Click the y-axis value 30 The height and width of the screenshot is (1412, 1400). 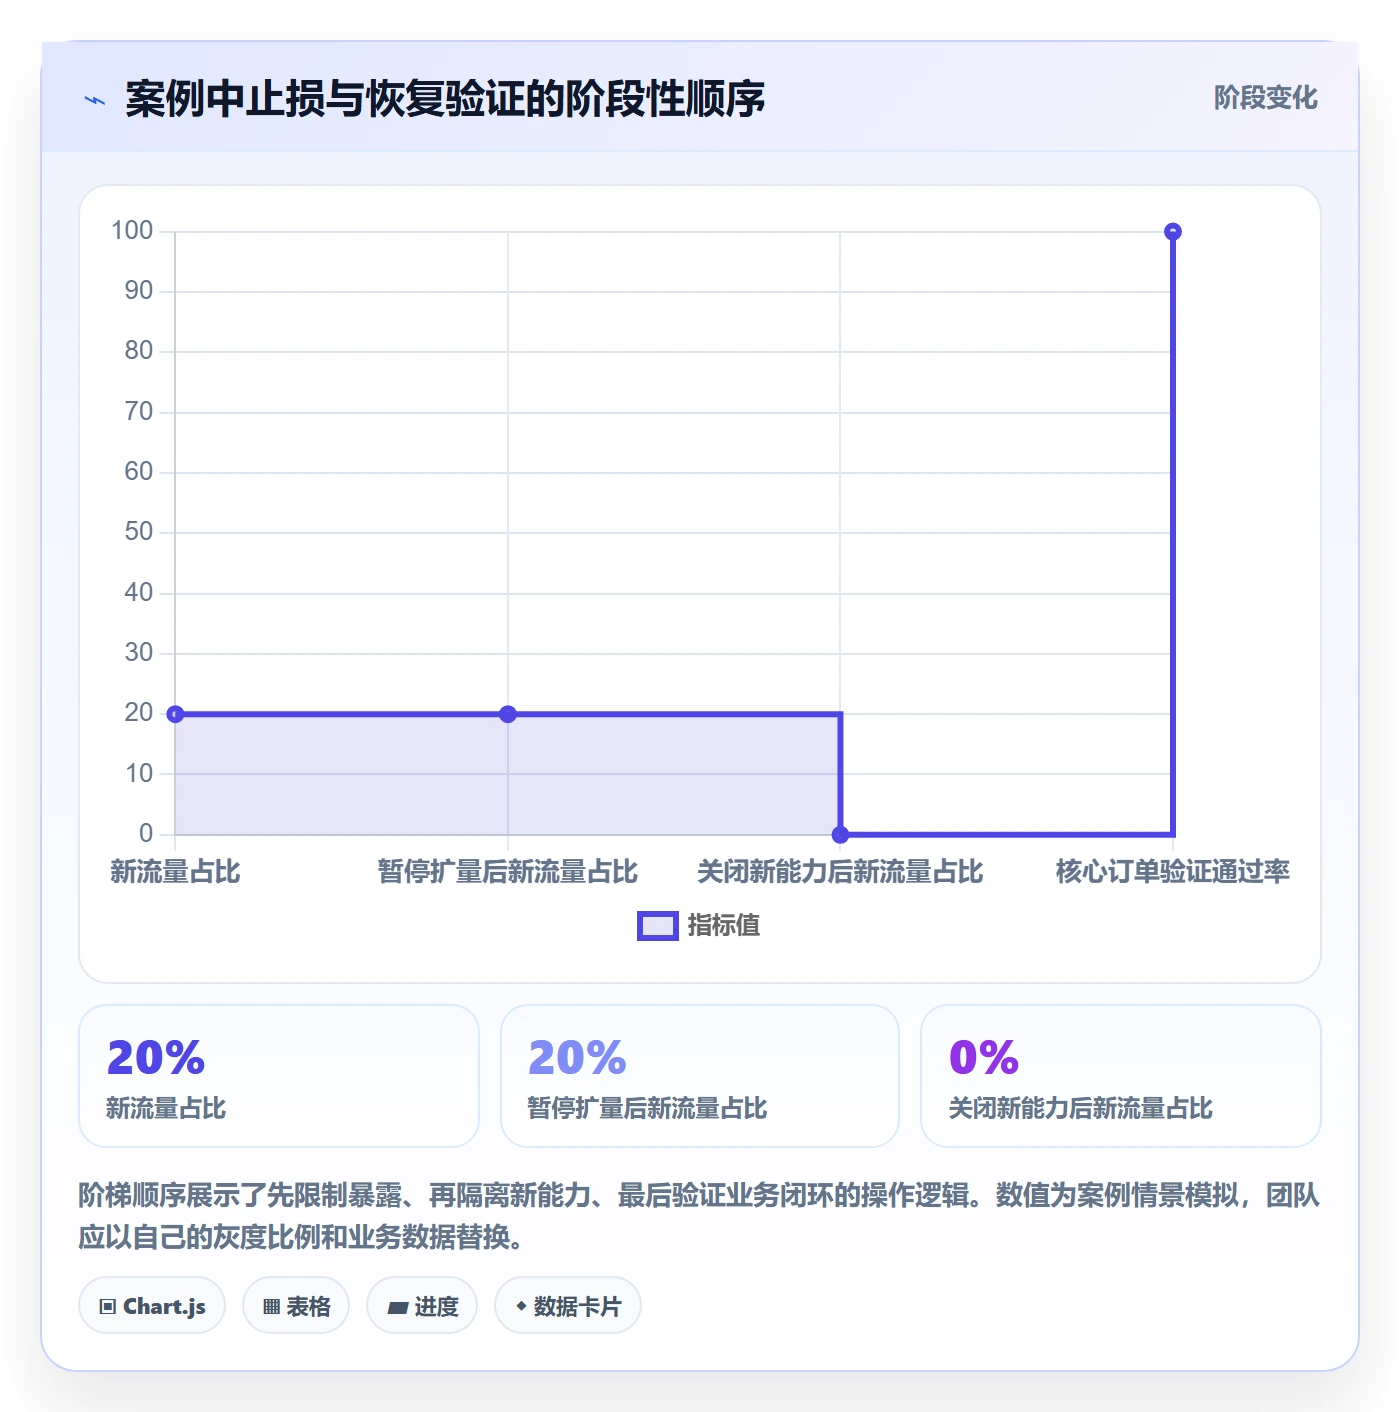pyautogui.click(x=139, y=653)
